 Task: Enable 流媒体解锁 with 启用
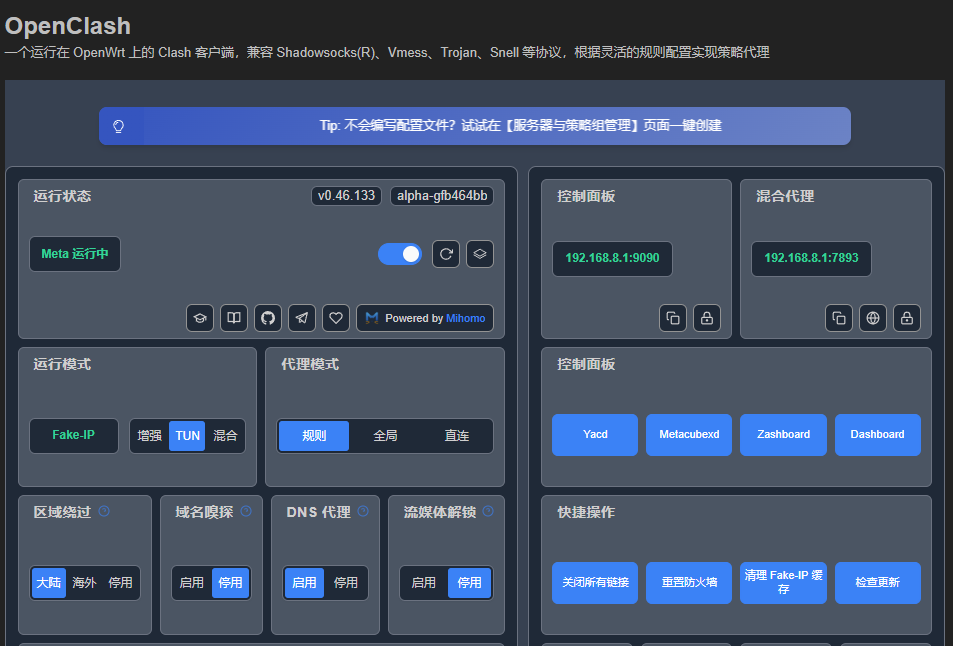click(424, 583)
